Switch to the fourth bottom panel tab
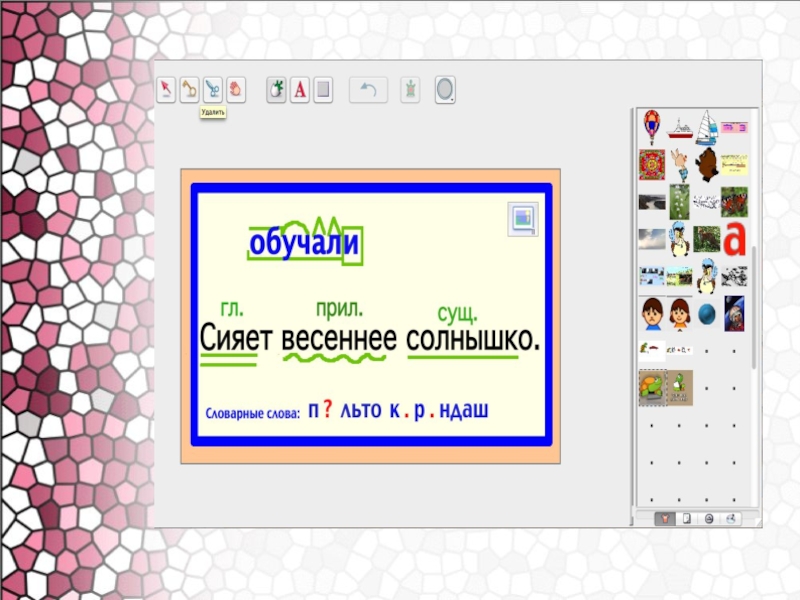Image resolution: width=800 pixels, height=600 pixels. pyautogui.click(x=731, y=519)
